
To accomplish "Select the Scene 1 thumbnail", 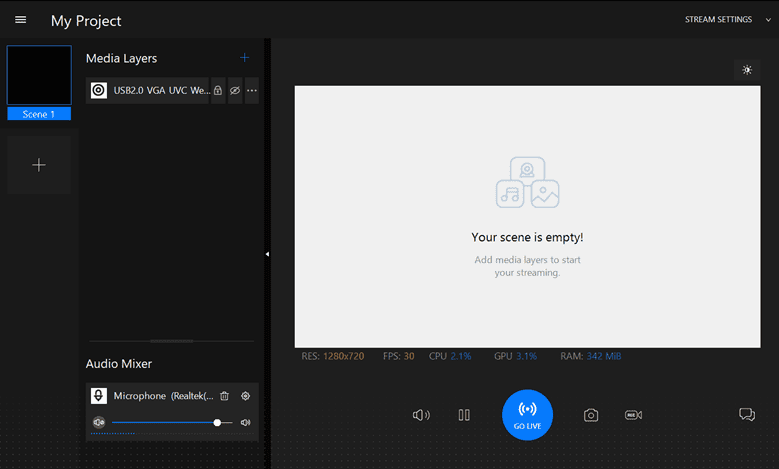I will pyautogui.click(x=39, y=76).
